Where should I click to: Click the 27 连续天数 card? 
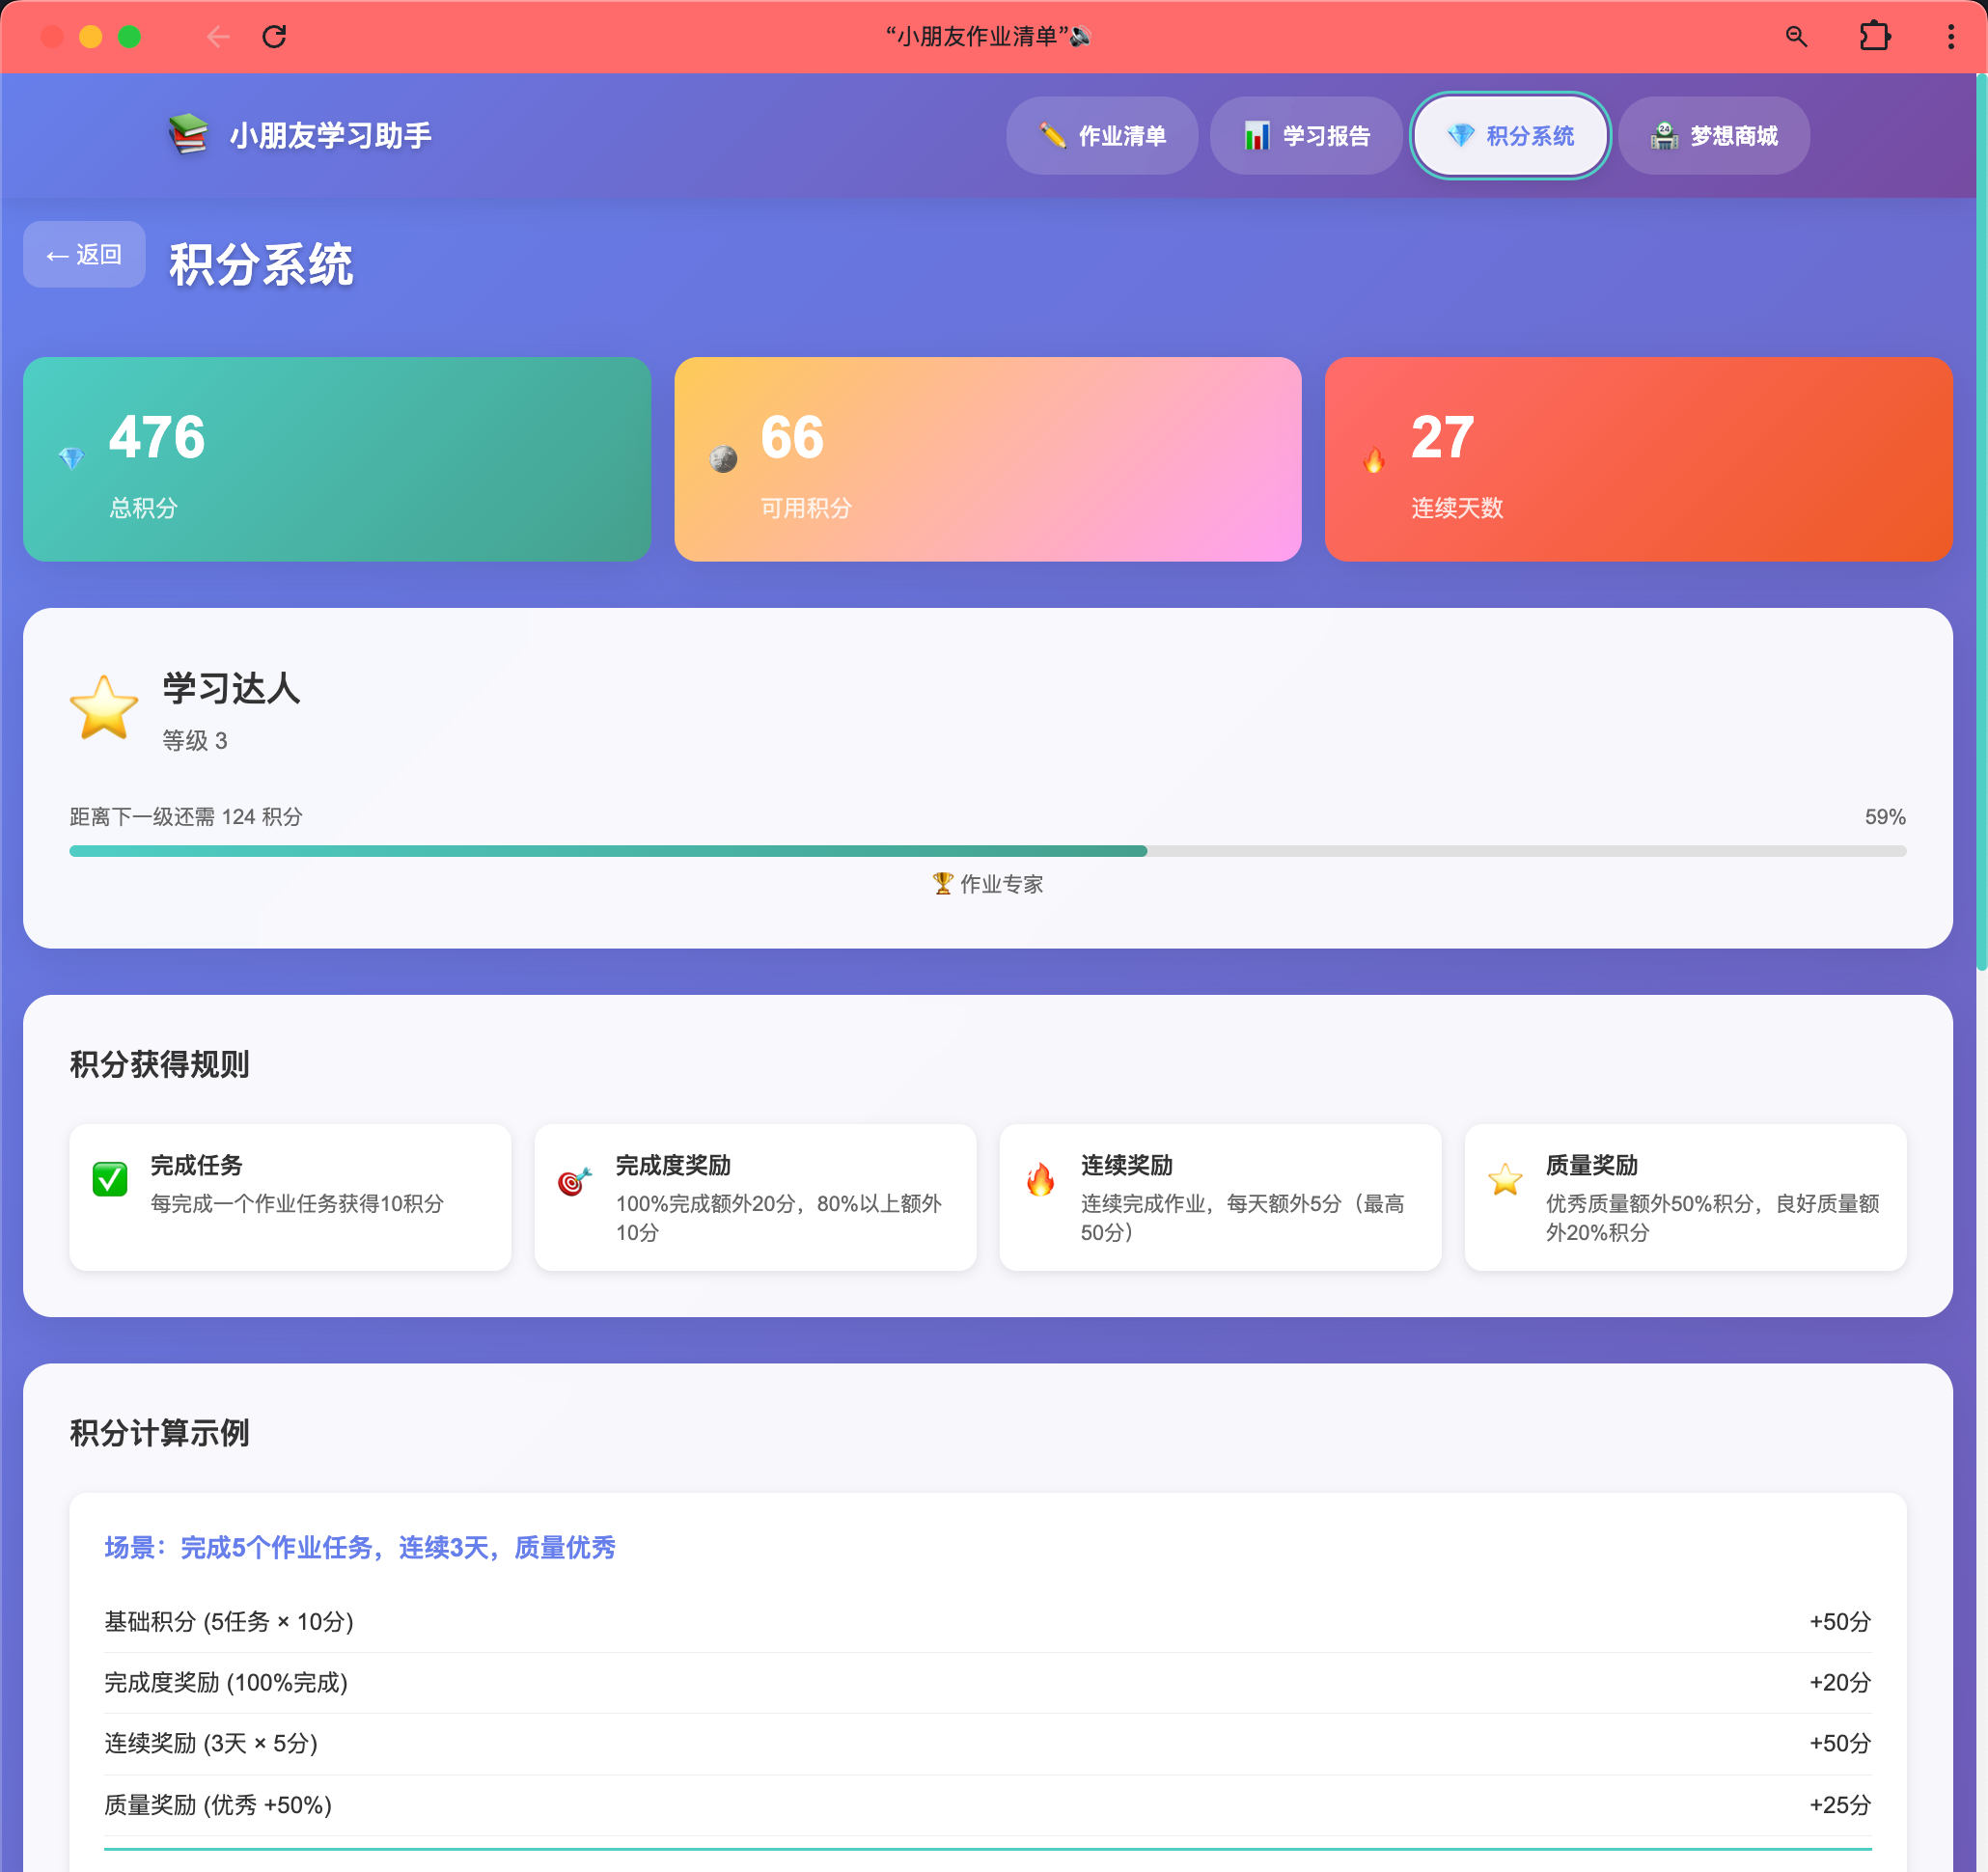coord(1638,459)
